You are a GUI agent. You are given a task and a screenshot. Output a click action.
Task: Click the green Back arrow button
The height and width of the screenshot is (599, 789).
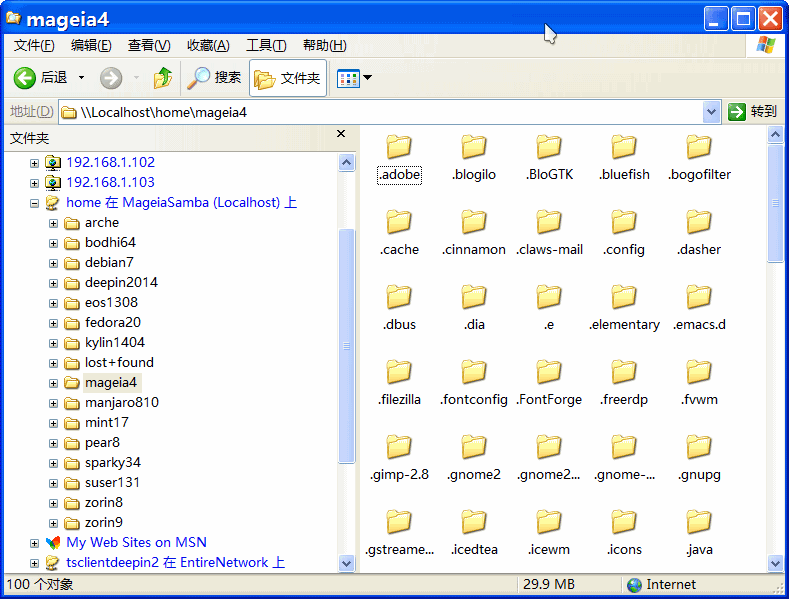tap(24, 78)
